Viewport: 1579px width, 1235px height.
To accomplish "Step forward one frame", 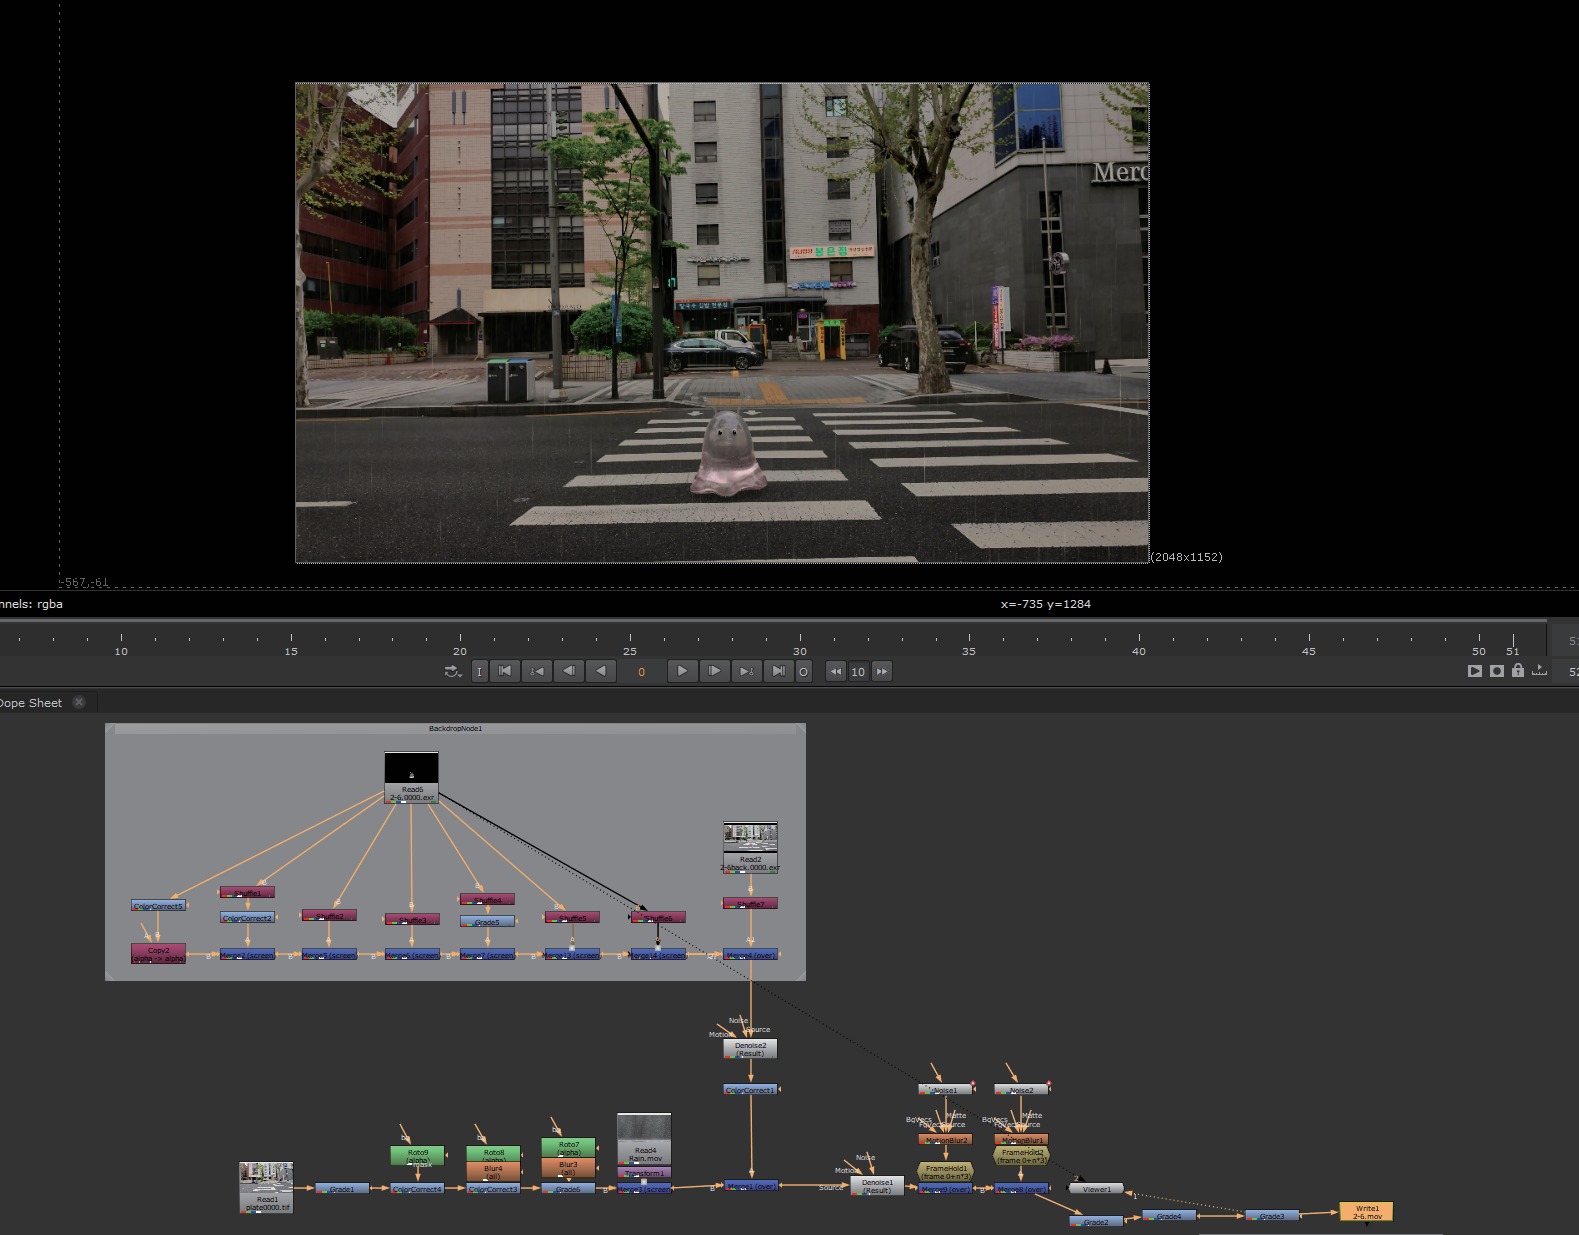I will click(714, 671).
